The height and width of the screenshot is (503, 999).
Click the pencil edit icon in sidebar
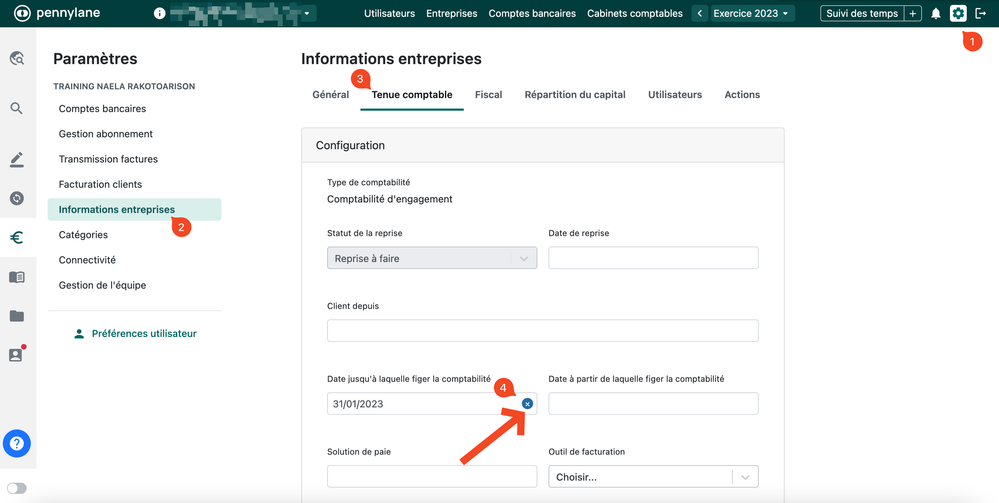17,160
